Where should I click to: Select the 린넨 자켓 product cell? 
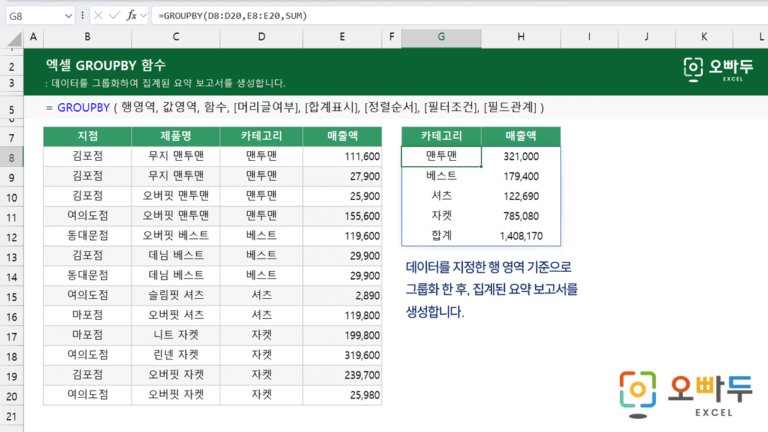point(176,355)
